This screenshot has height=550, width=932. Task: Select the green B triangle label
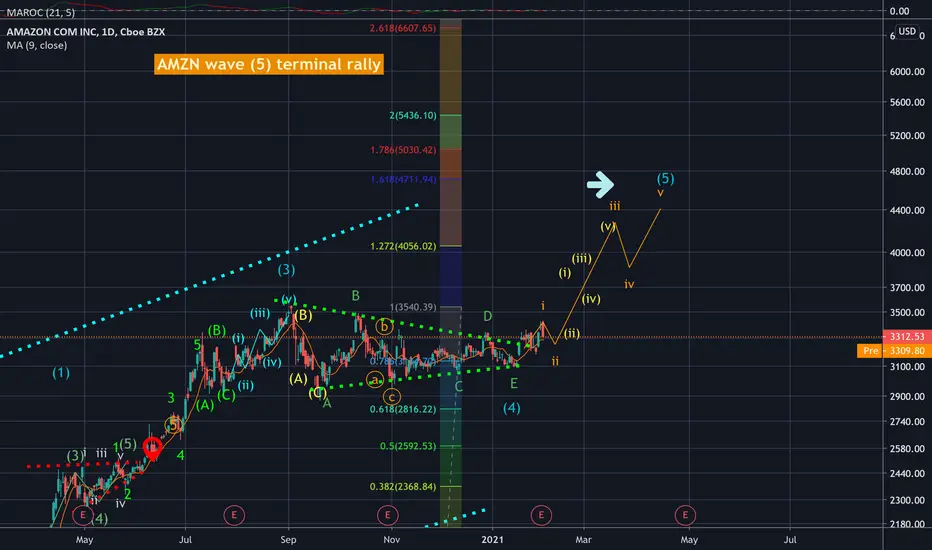[x=355, y=296]
